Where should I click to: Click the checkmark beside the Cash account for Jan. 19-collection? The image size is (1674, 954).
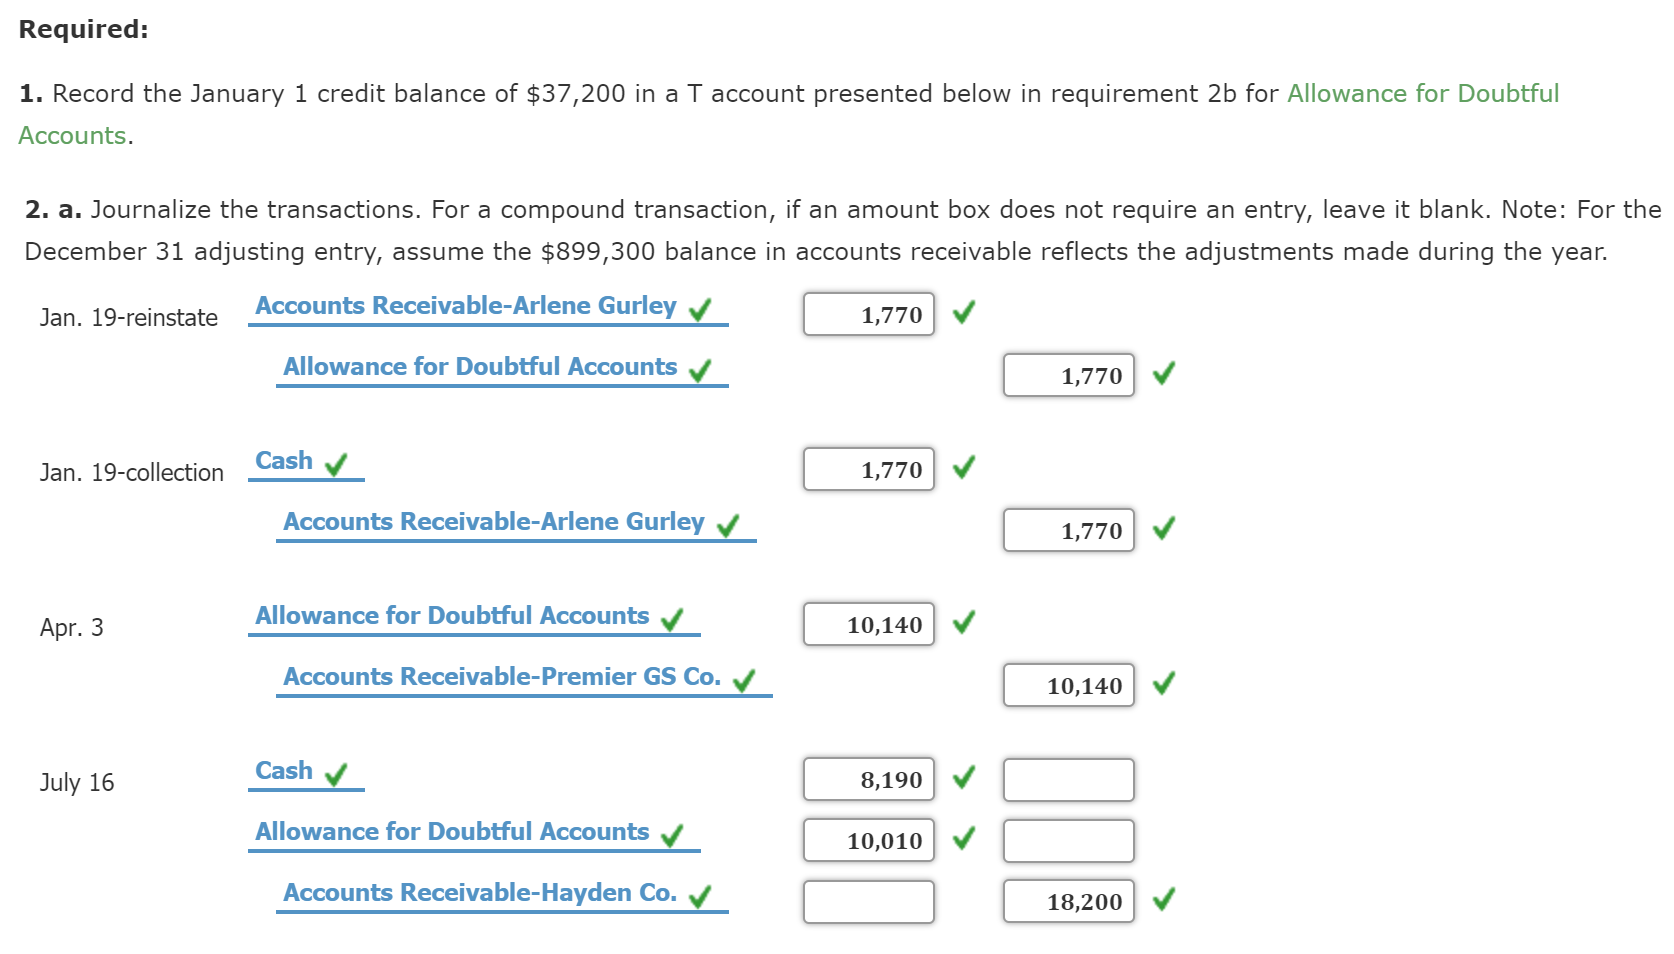(x=337, y=464)
